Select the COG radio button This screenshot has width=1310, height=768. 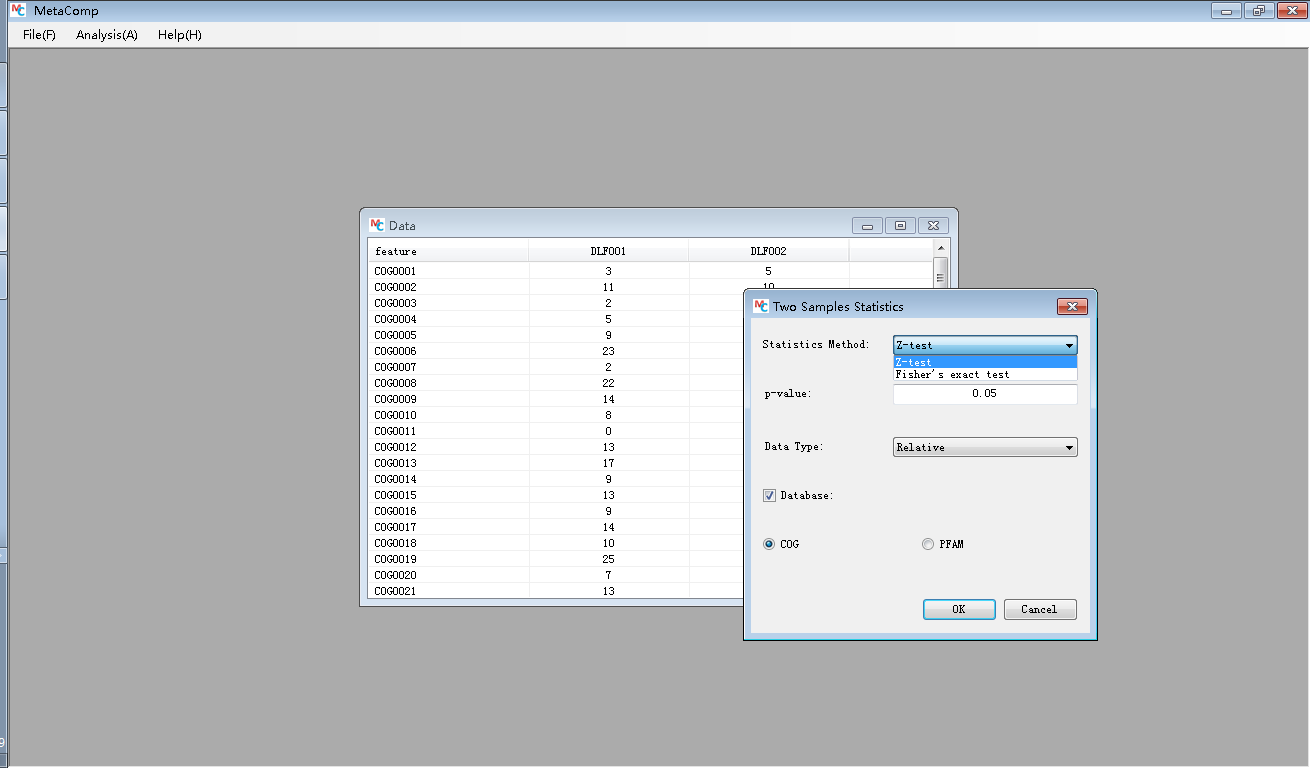point(769,544)
